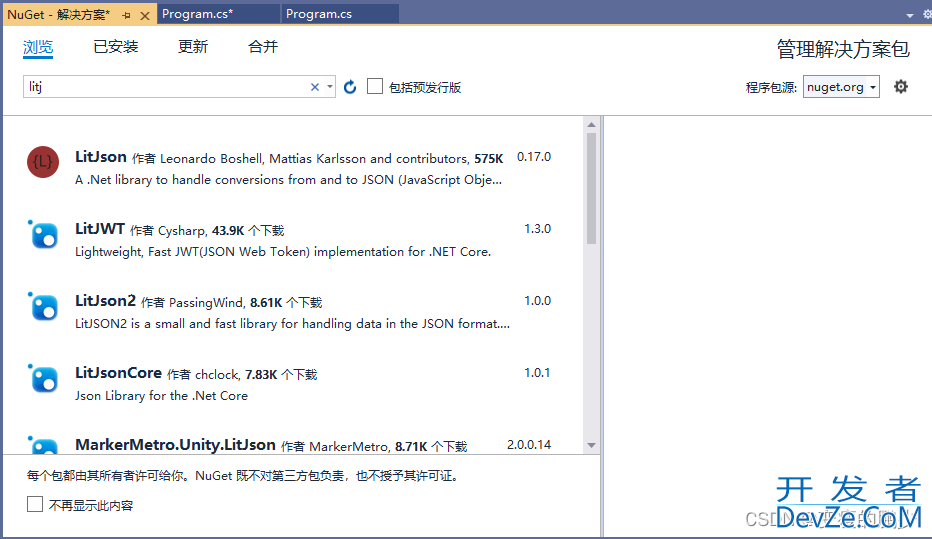
Task: Switch to the 合并 tab
Action: [263, 47]
